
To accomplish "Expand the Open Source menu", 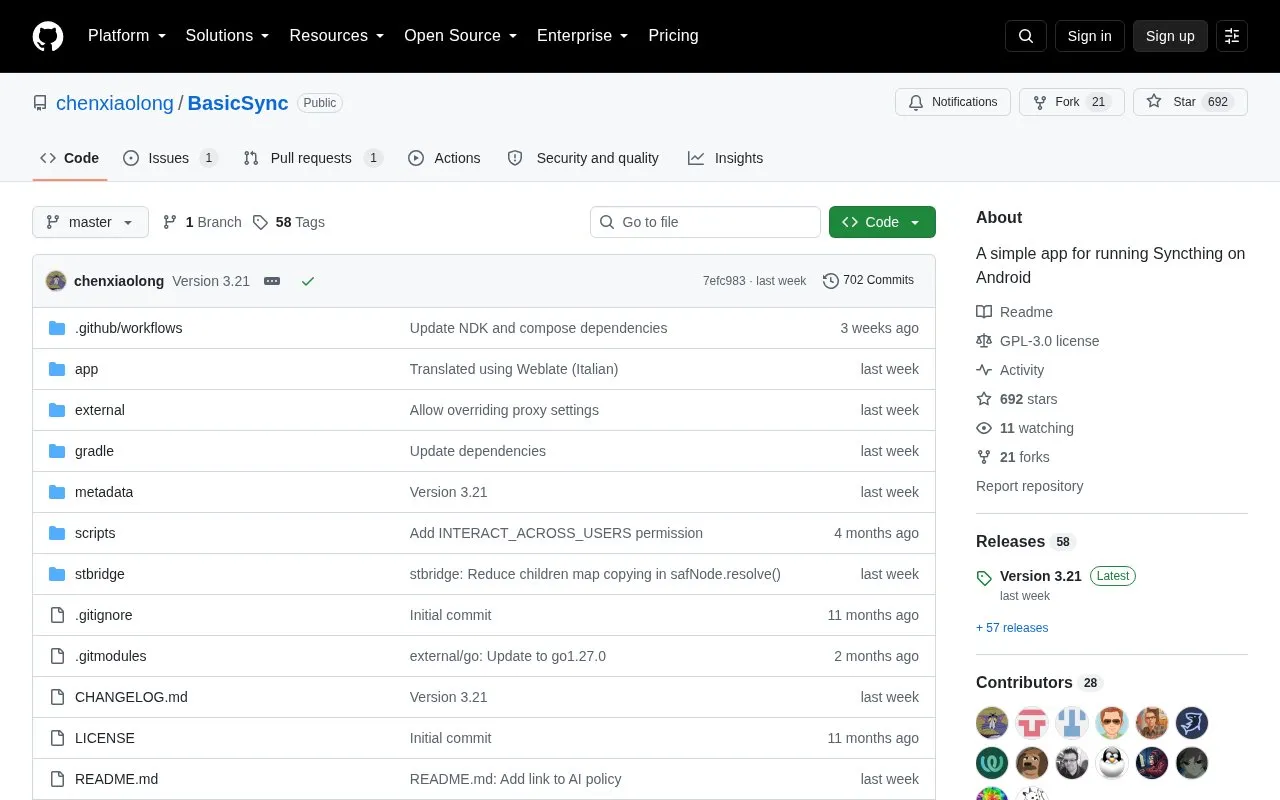I will [461, 36].
